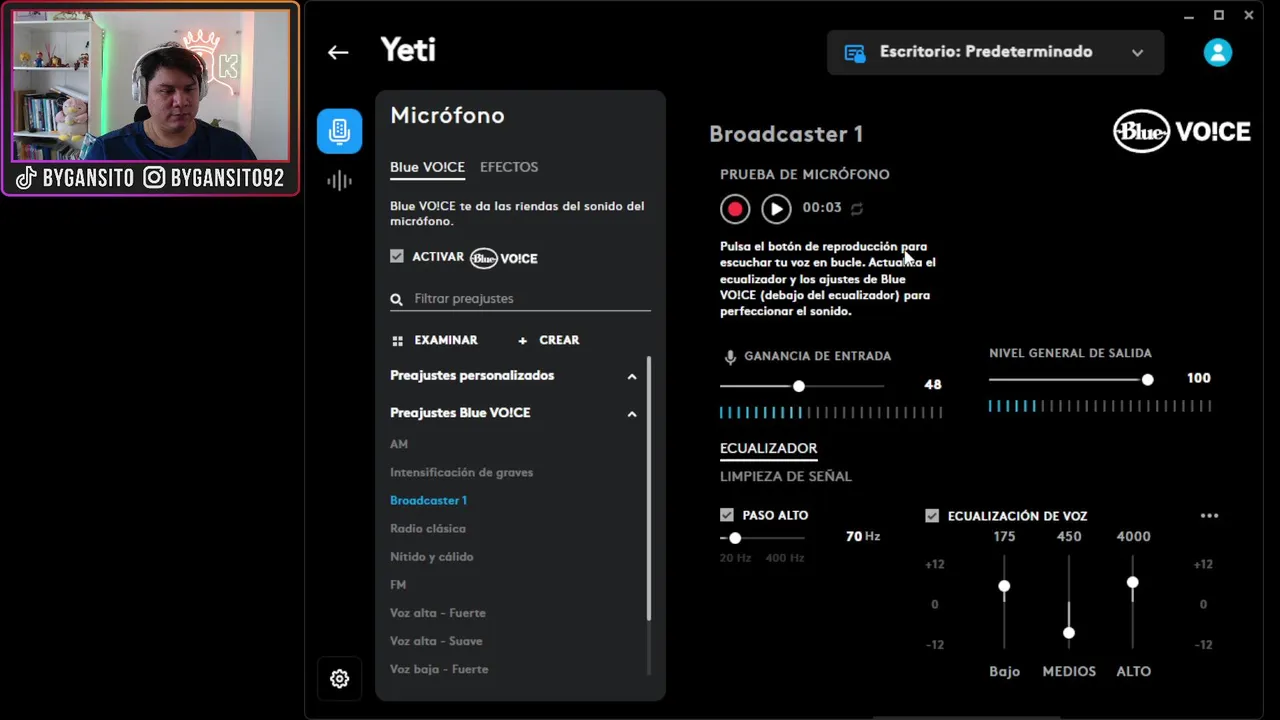Click the preset list vertical scrollbar
This screenshot has height=720, width=1280.
649,488
